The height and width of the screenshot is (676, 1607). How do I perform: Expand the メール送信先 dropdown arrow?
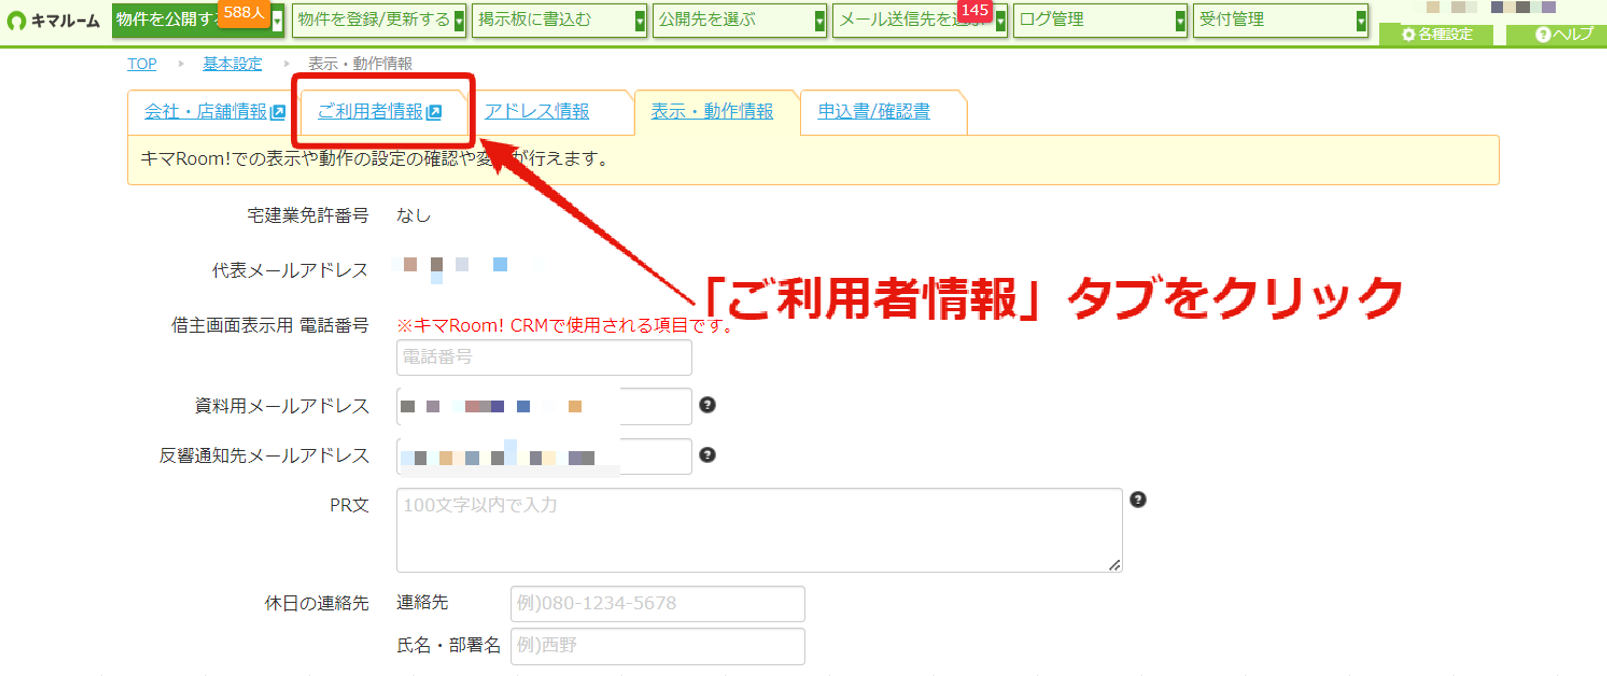coord(1000,21)
